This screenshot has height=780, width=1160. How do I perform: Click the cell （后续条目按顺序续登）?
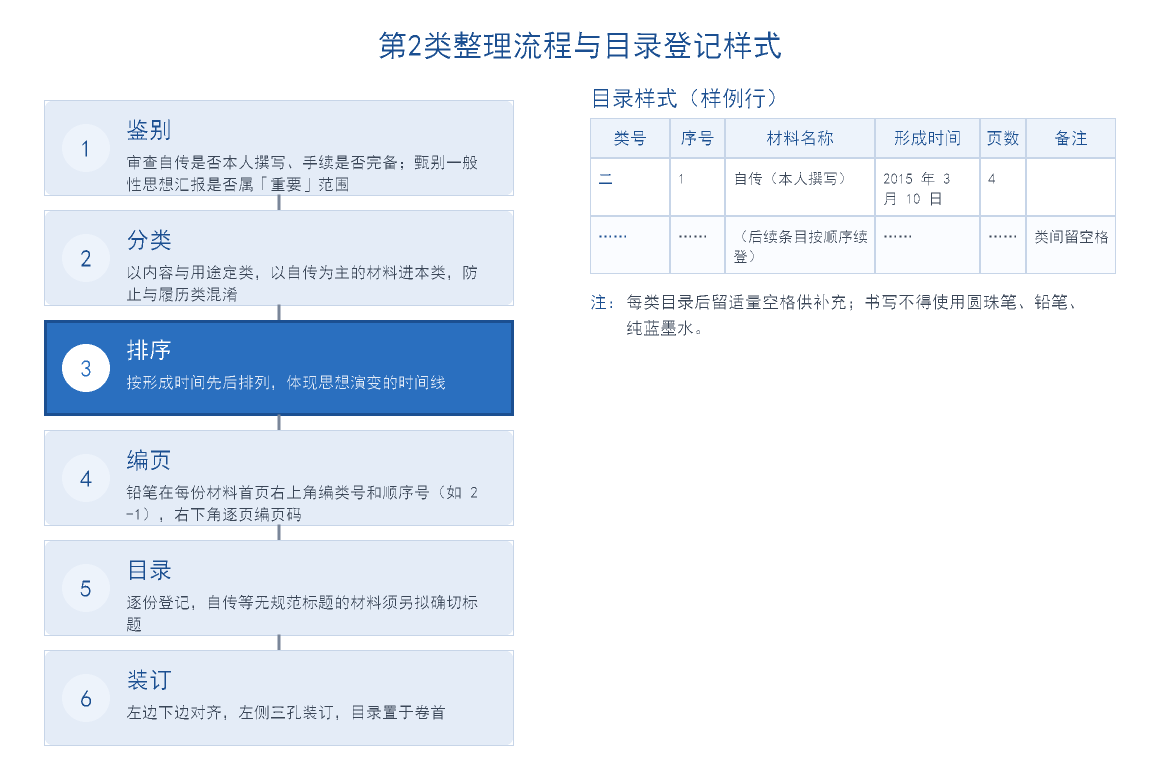point(800,245)
